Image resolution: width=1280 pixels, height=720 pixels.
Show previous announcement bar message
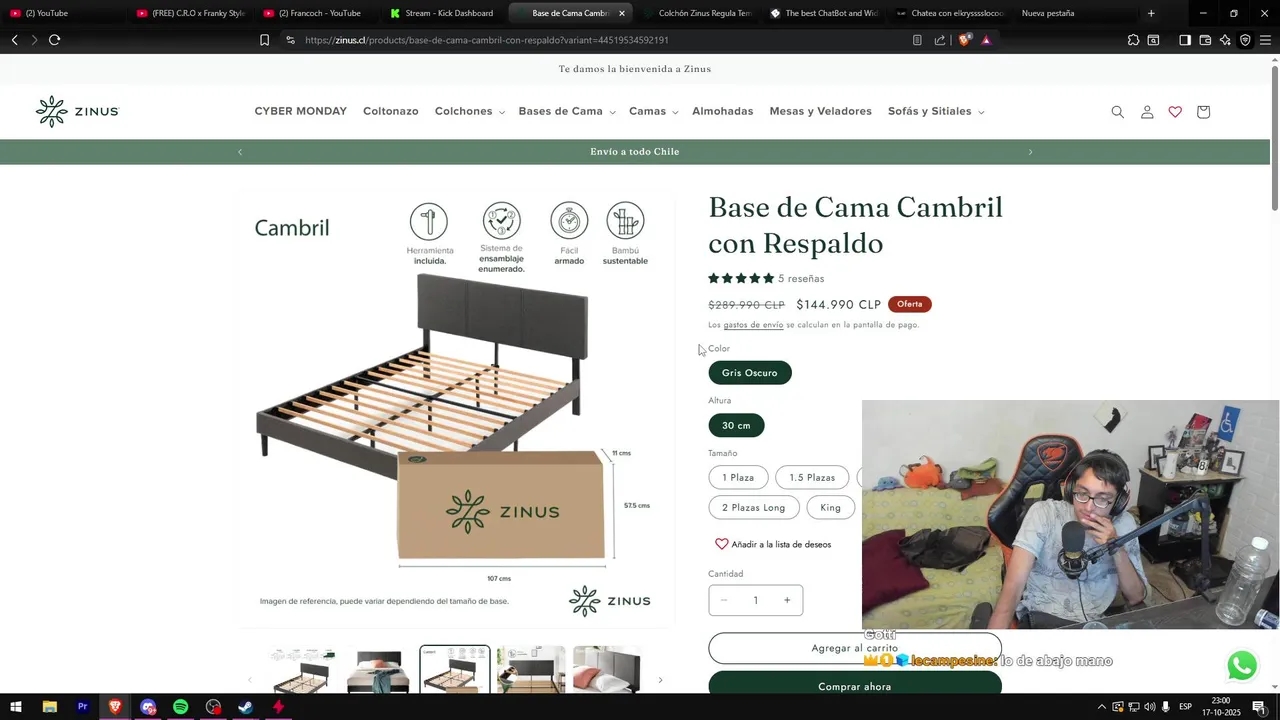(240, 152)
